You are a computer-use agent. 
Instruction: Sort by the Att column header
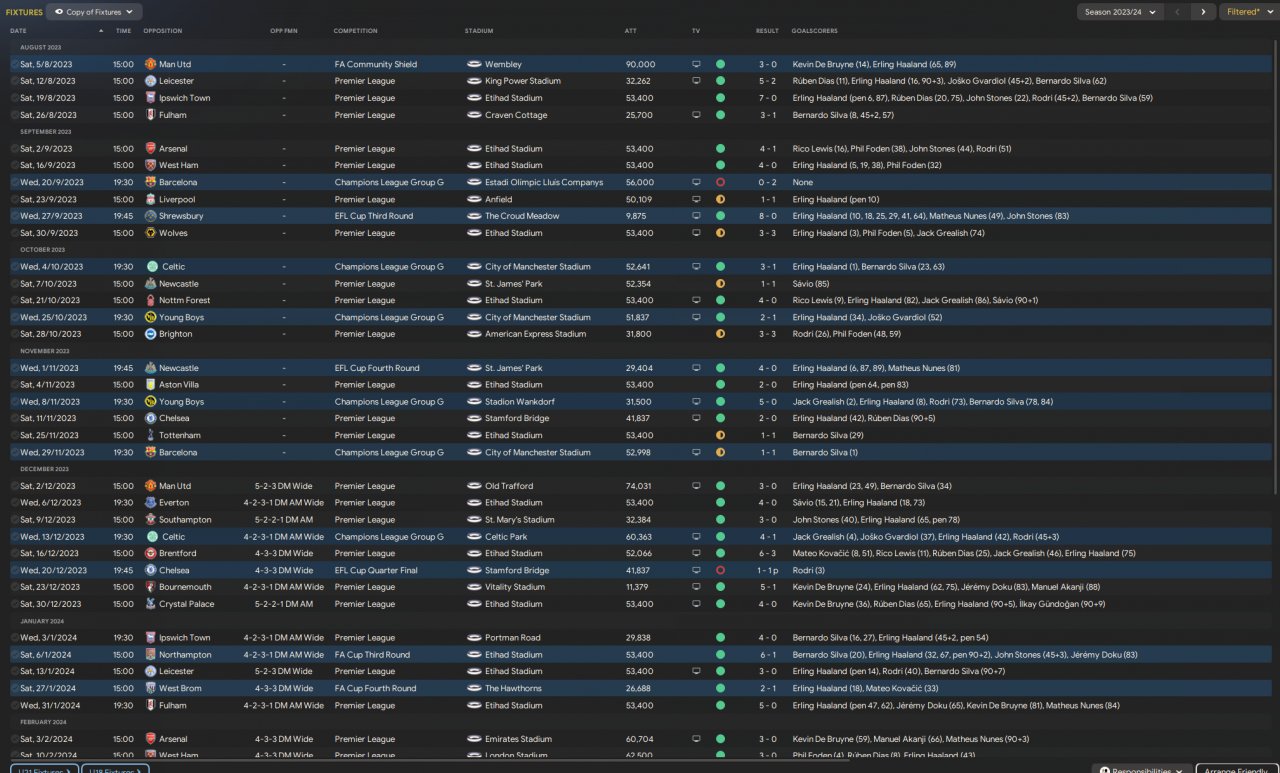(630, 31)
